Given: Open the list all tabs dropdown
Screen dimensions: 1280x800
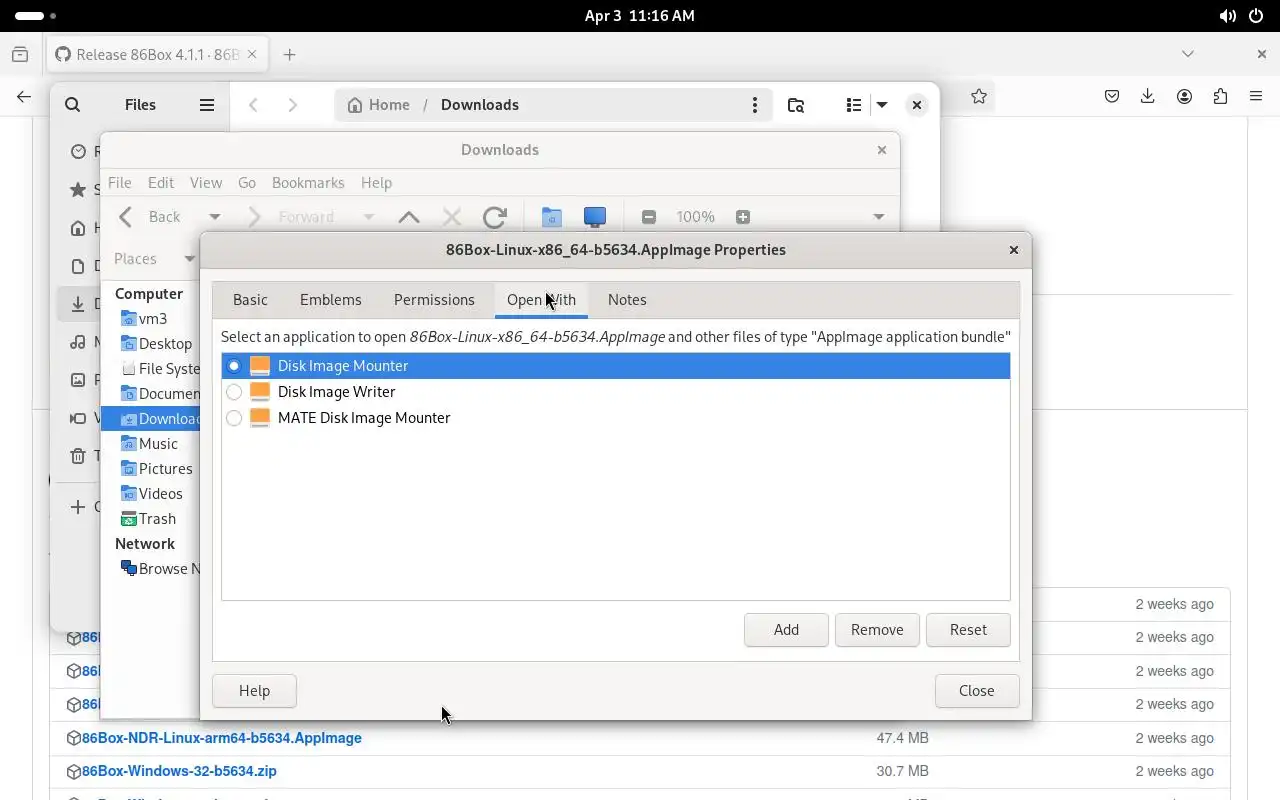Looking at the screenshot, I should [x=1188, y=54].
